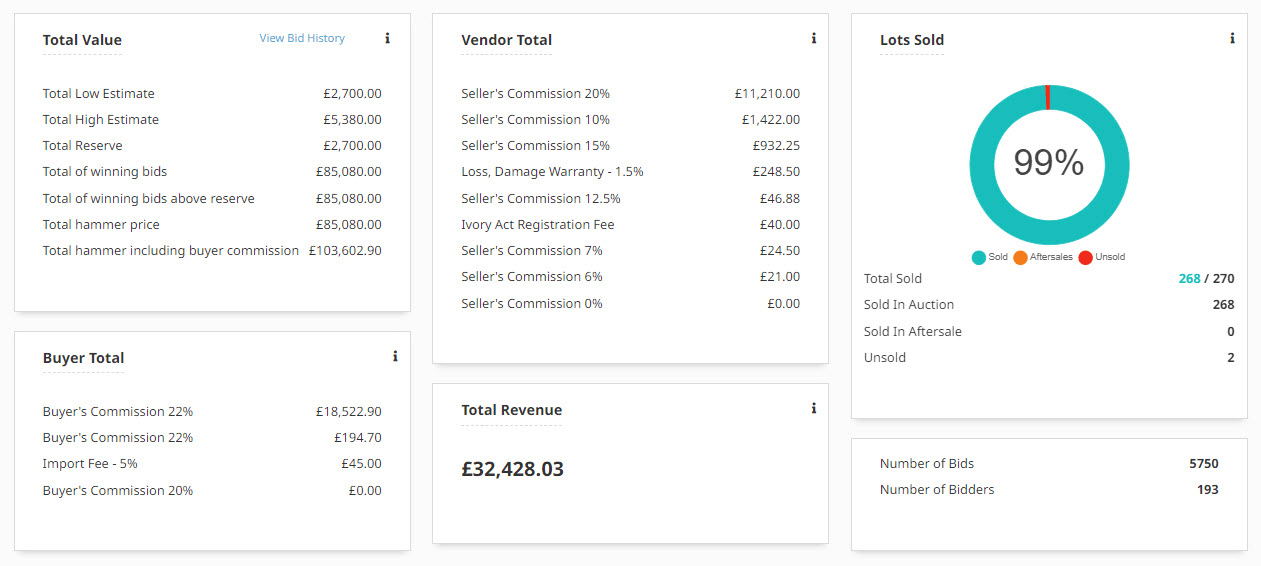
Task: Click the Lots Sold heading
Action: [911, 41]
